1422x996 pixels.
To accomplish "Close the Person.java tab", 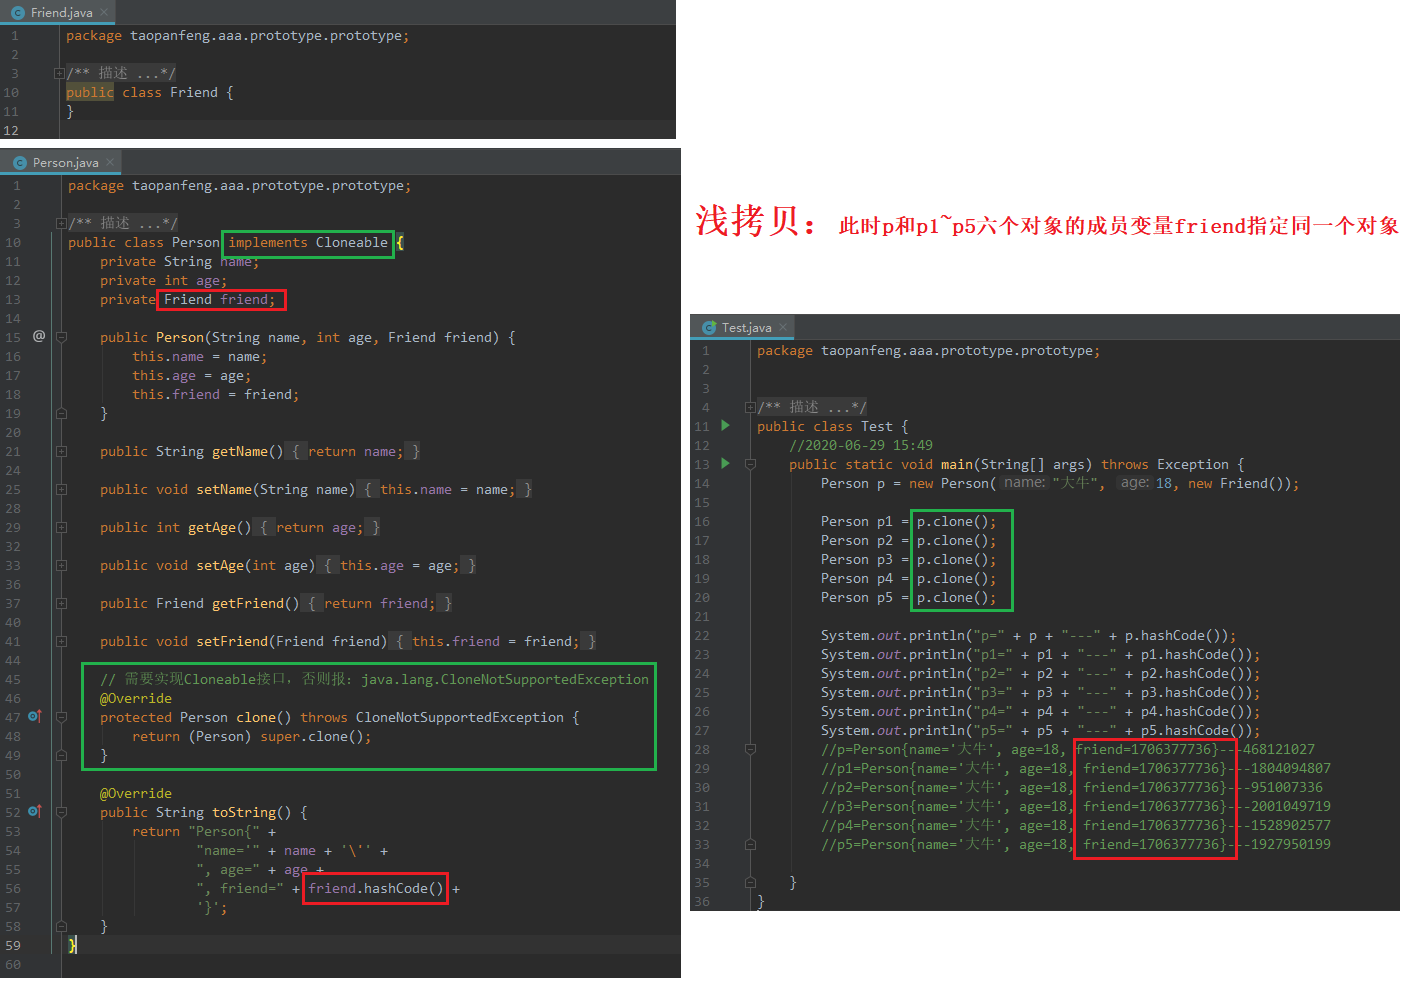I will coord(110,162).
